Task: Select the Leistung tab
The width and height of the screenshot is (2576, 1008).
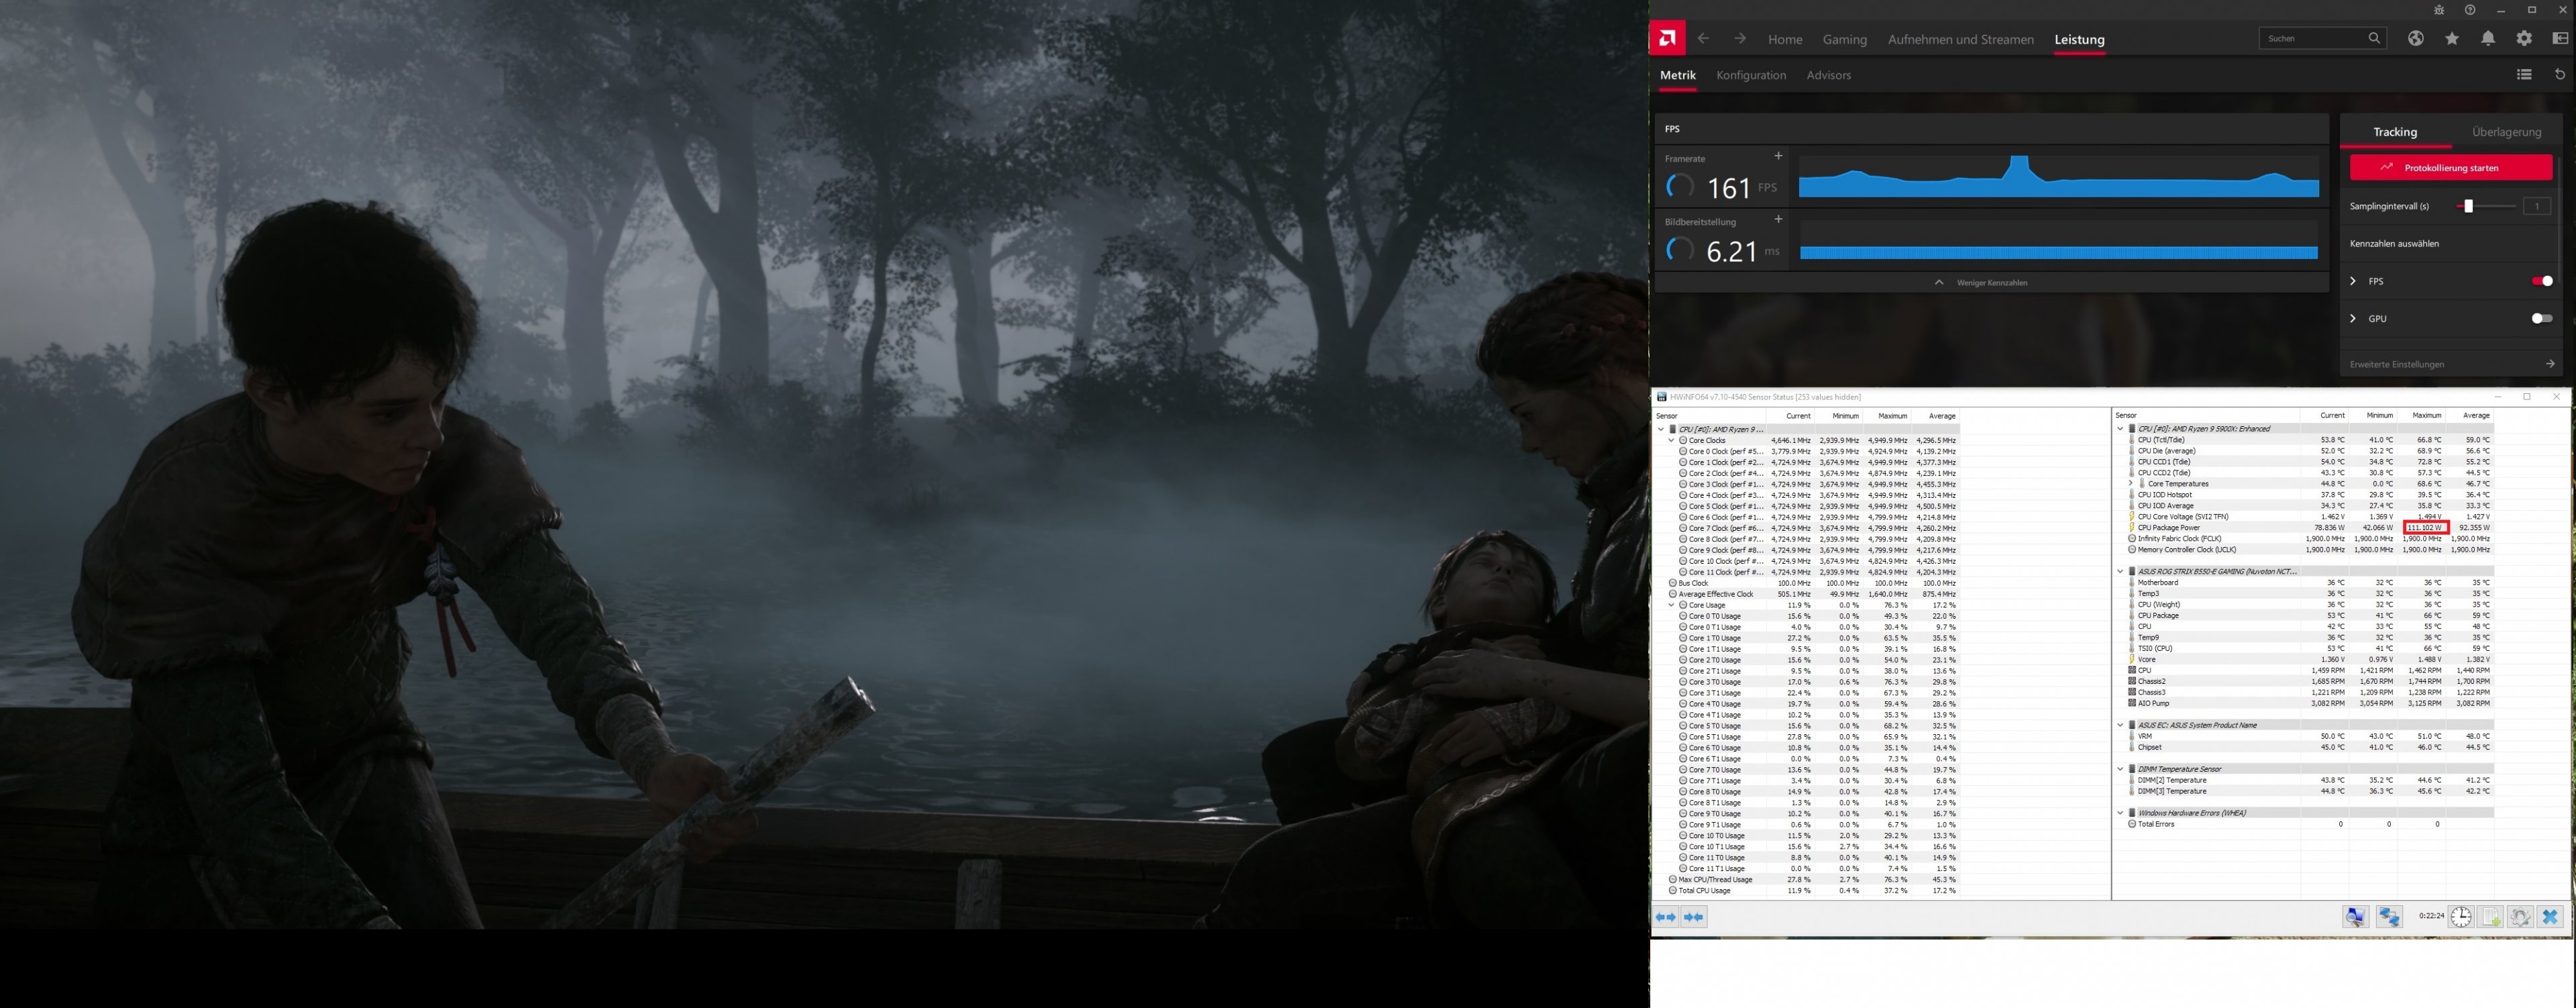Action: (x=2079, y=39)
